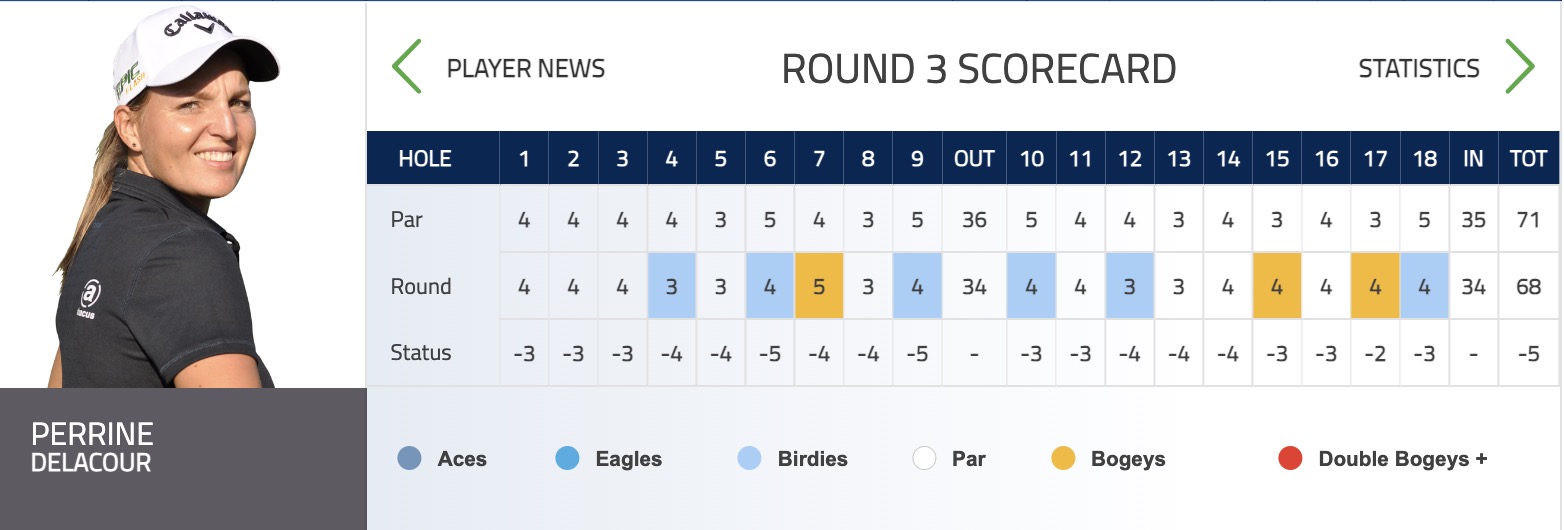Select the birdie score on hole 4
Screen dimensions: 1564x530
click(x=672, y=286)
